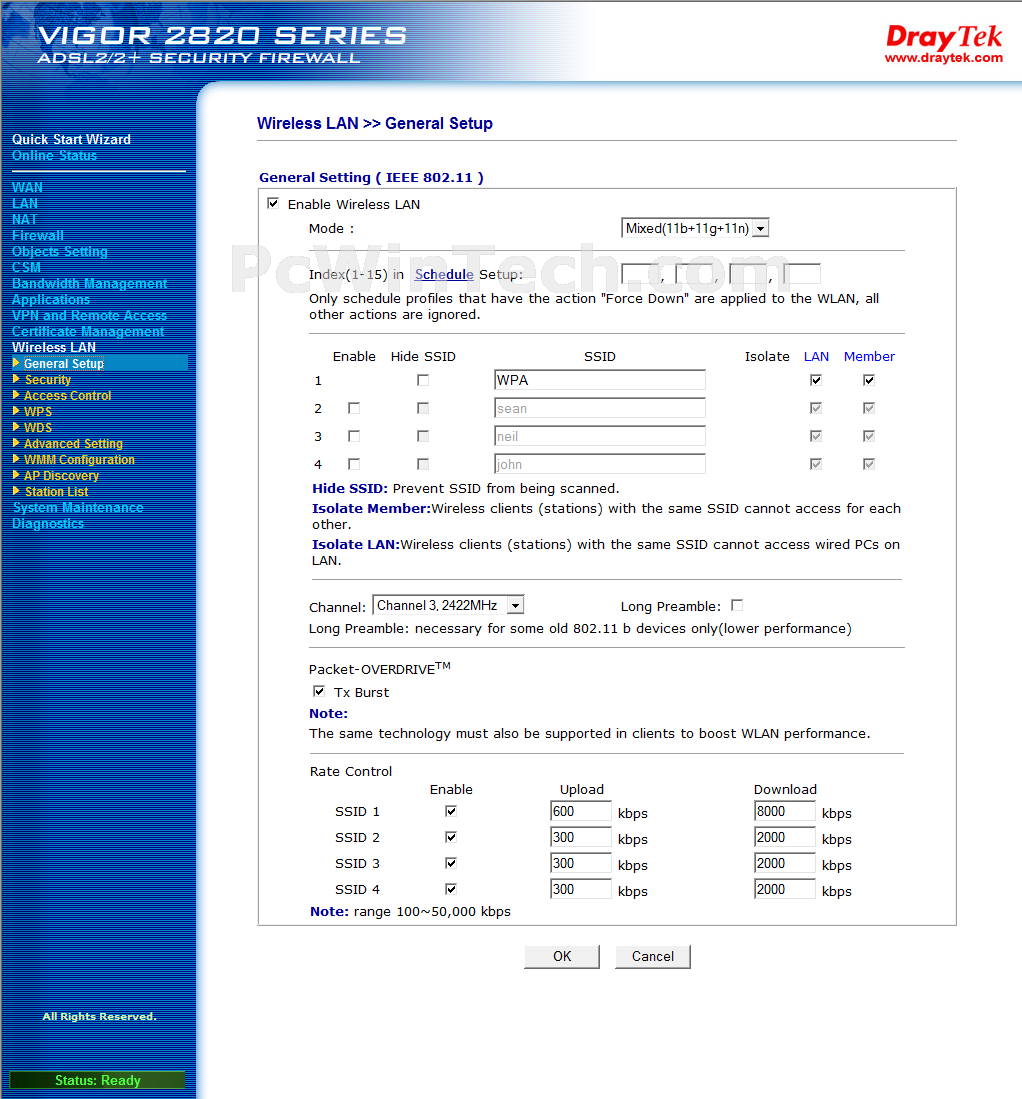Image resolution: width=1022 pixels, height=1099 pixels.
Task: Click SSID 4 download rate field
Action: click(784, 889)
